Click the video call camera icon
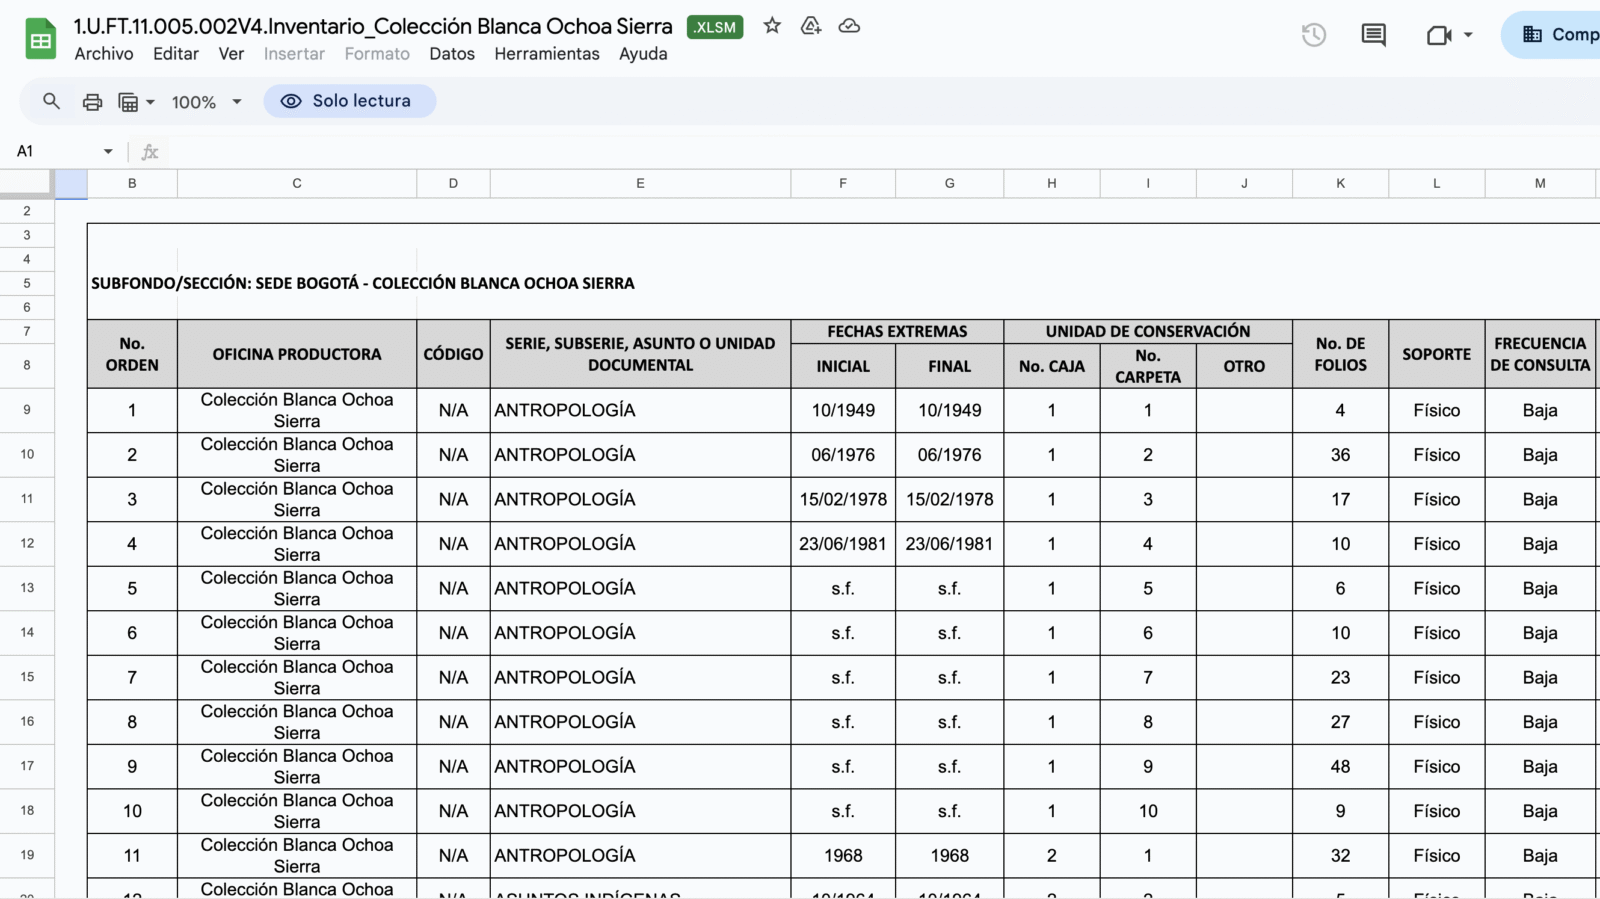This screenshot has width=1600, height=899. pyautogui.click(x=1438, y=35)
